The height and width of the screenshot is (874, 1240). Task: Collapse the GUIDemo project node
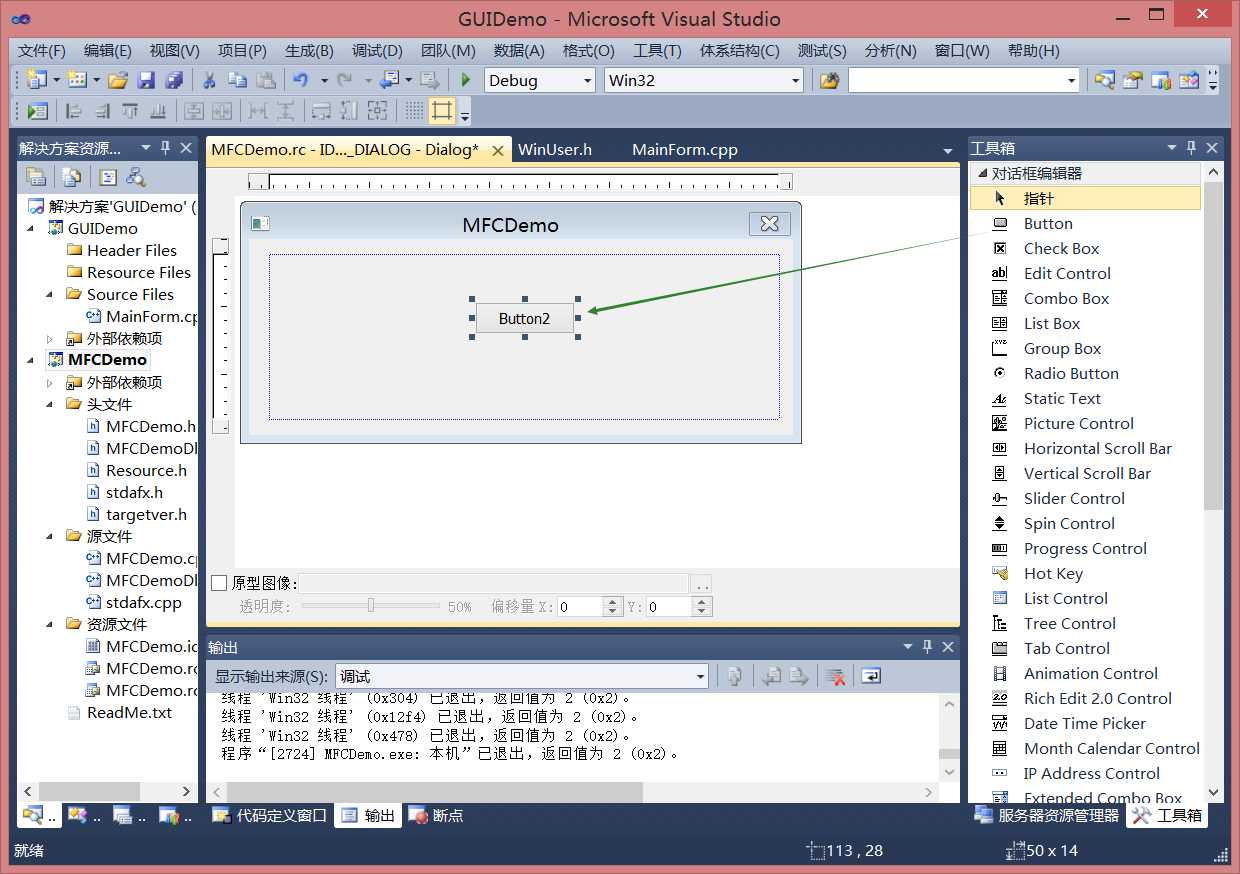coord(30,228)
